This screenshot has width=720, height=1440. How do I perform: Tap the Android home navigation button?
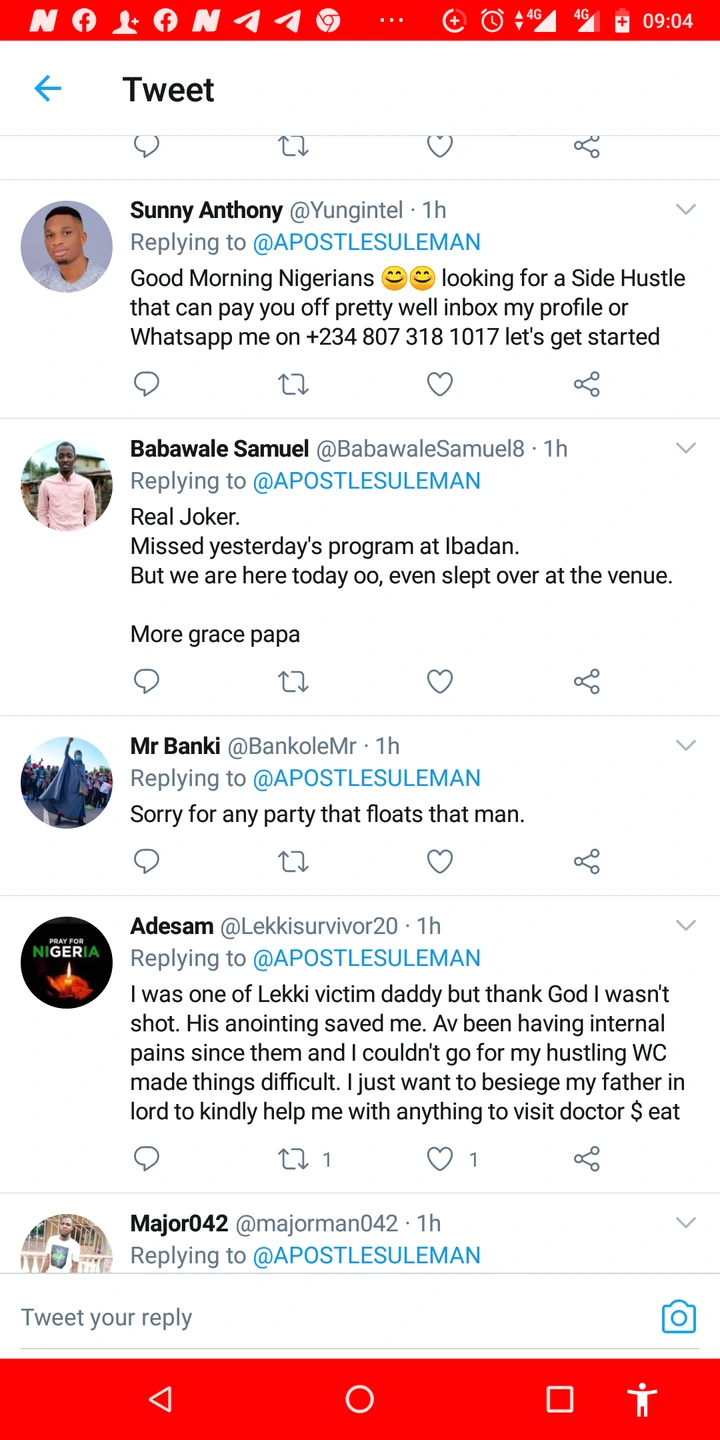[x=360, y=1399]
